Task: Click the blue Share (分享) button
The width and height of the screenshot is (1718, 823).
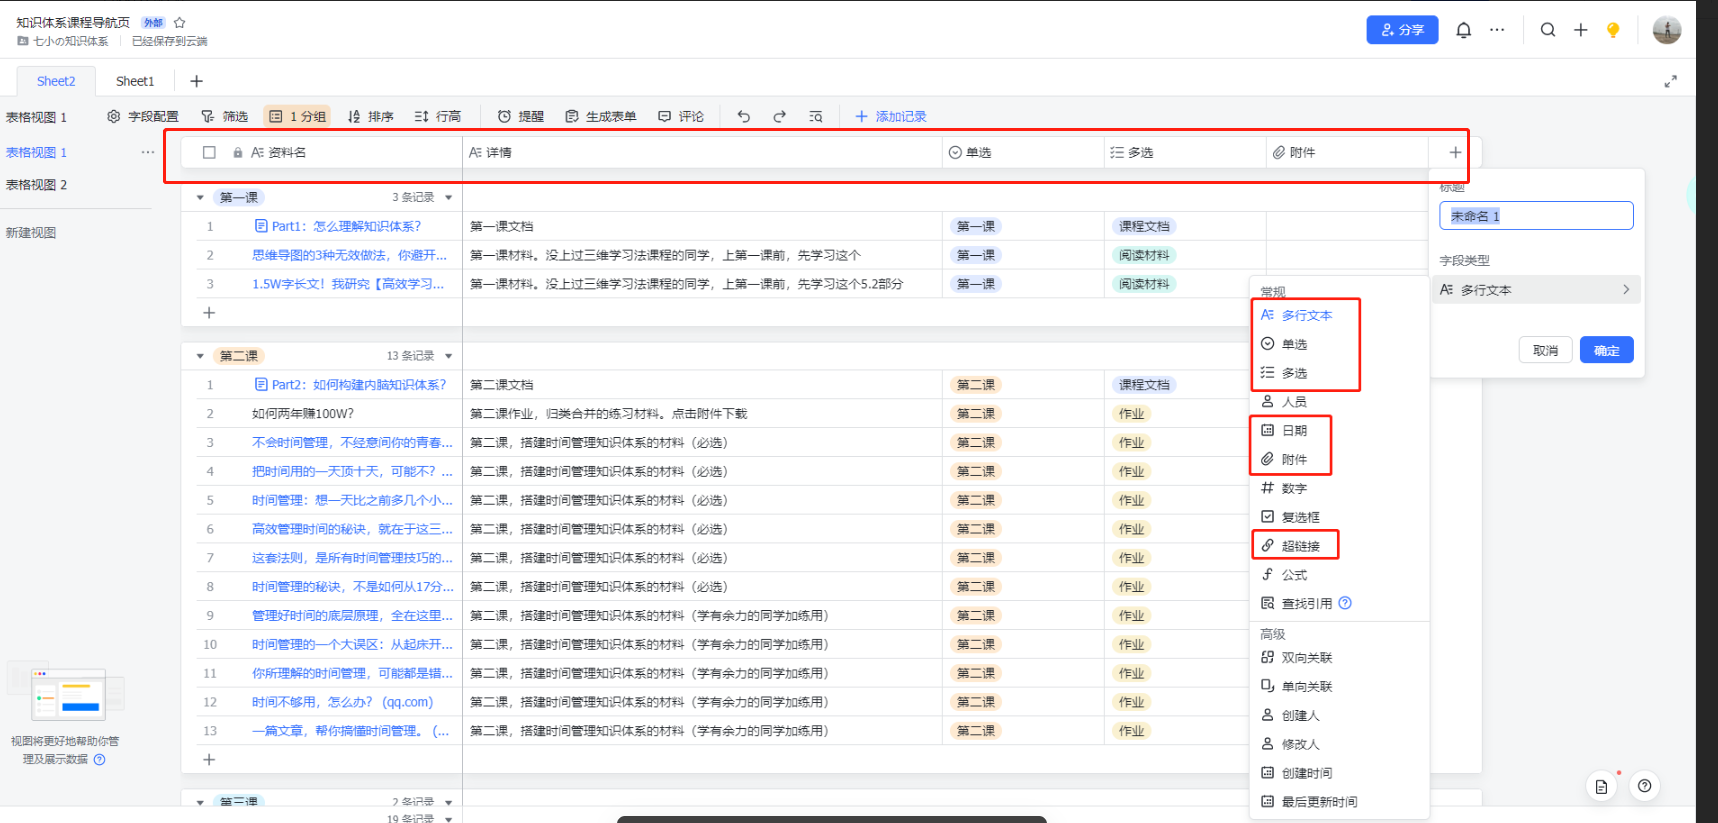Action: (1402, 30)
